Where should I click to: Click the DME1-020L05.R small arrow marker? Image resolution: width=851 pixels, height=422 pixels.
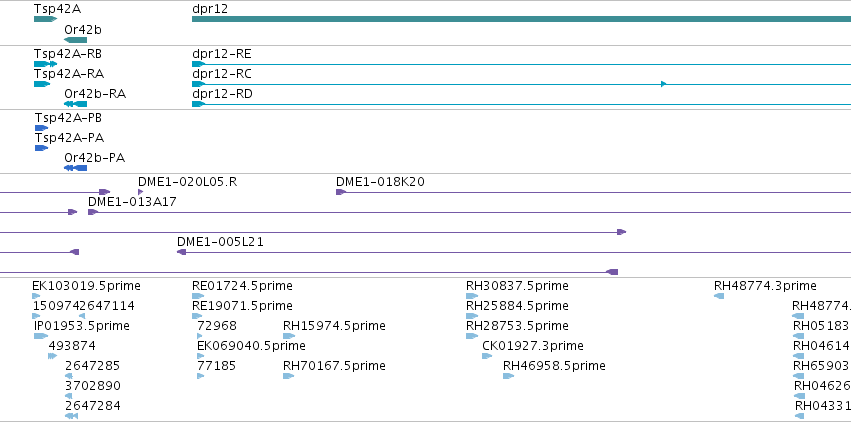coord(141,191)
